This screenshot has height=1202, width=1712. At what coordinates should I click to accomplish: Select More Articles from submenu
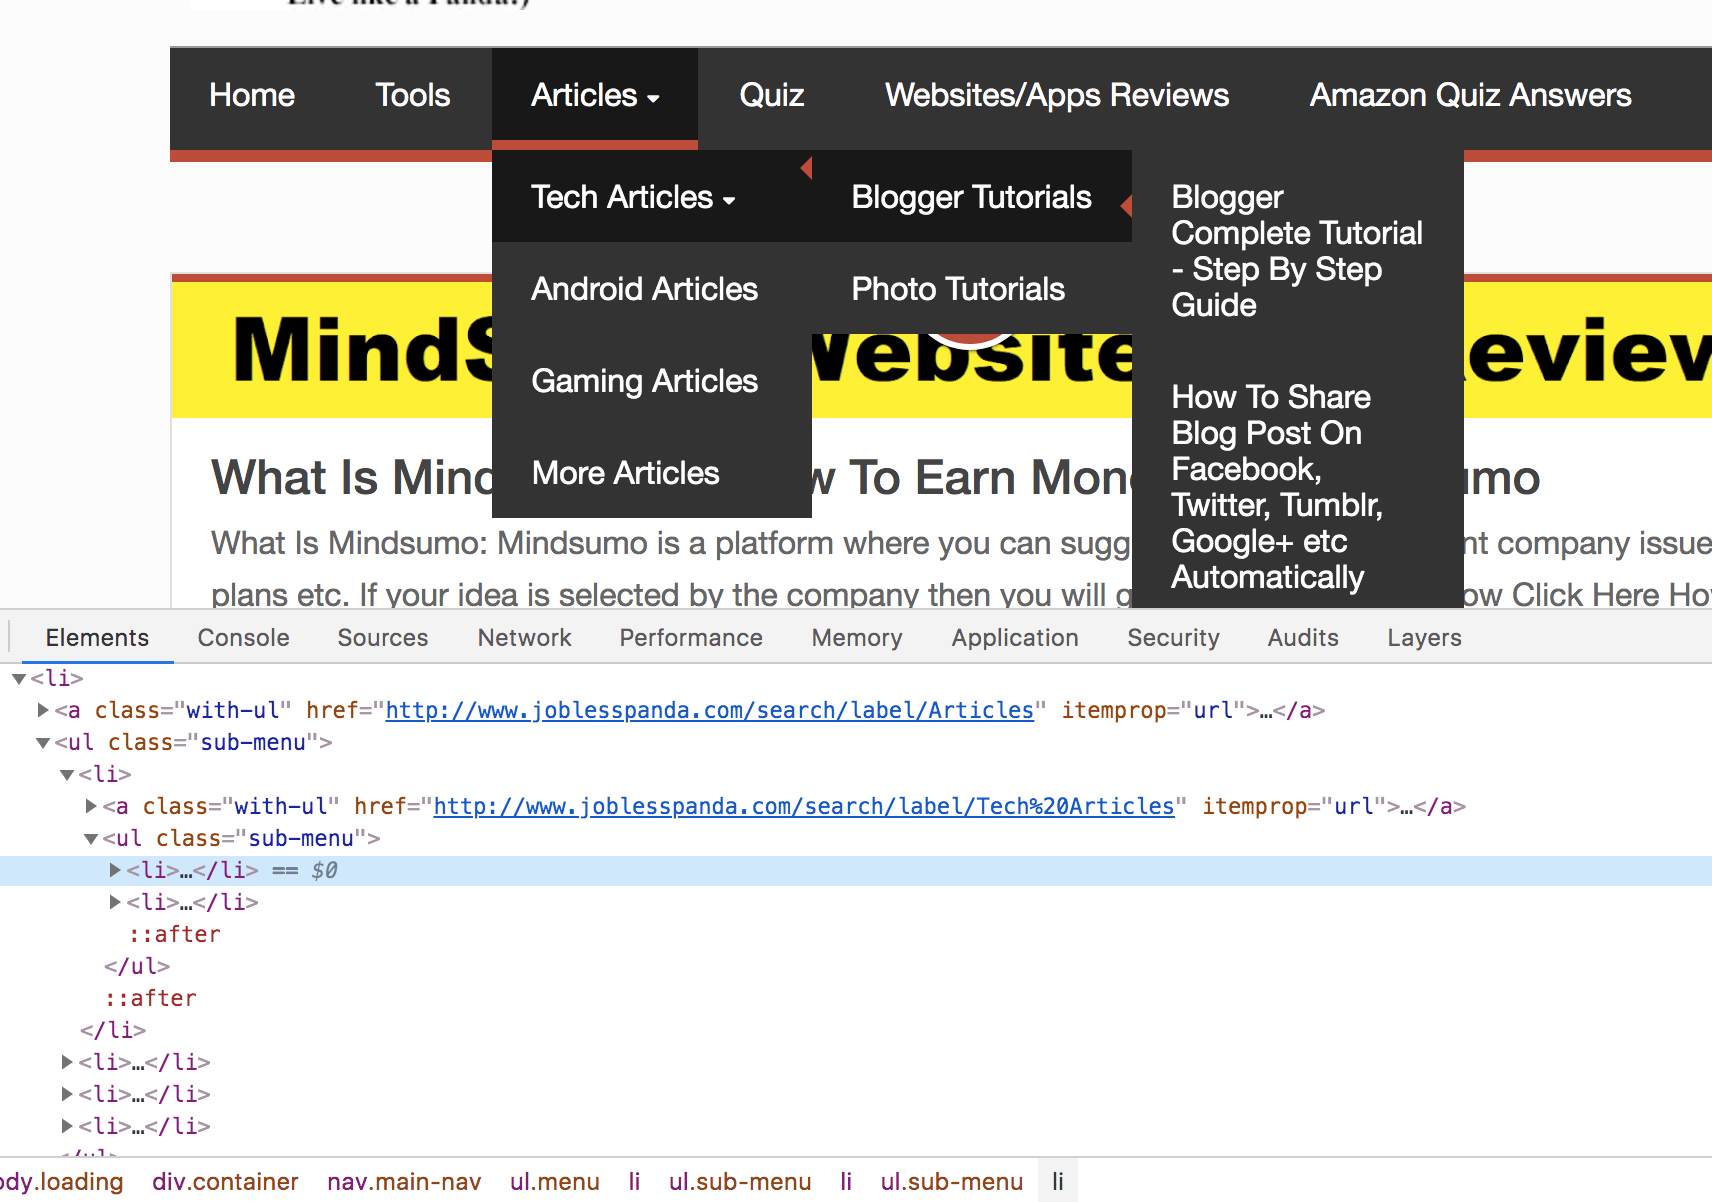(625, 473)
